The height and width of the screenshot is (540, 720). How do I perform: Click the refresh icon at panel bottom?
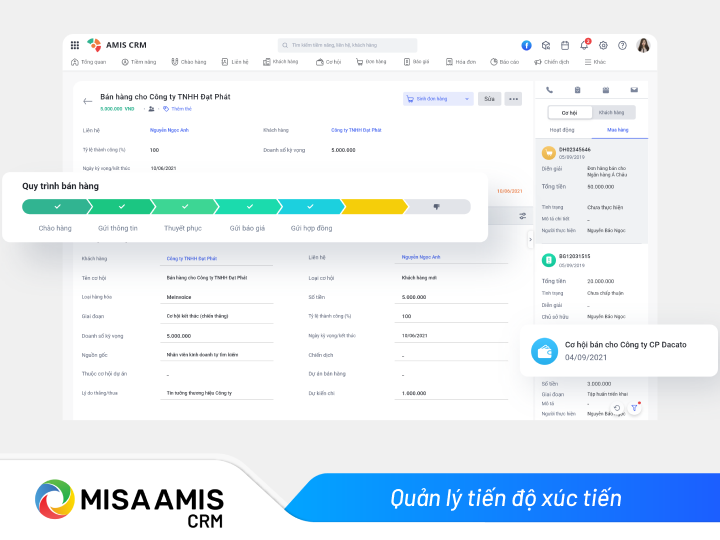point(617,408)
